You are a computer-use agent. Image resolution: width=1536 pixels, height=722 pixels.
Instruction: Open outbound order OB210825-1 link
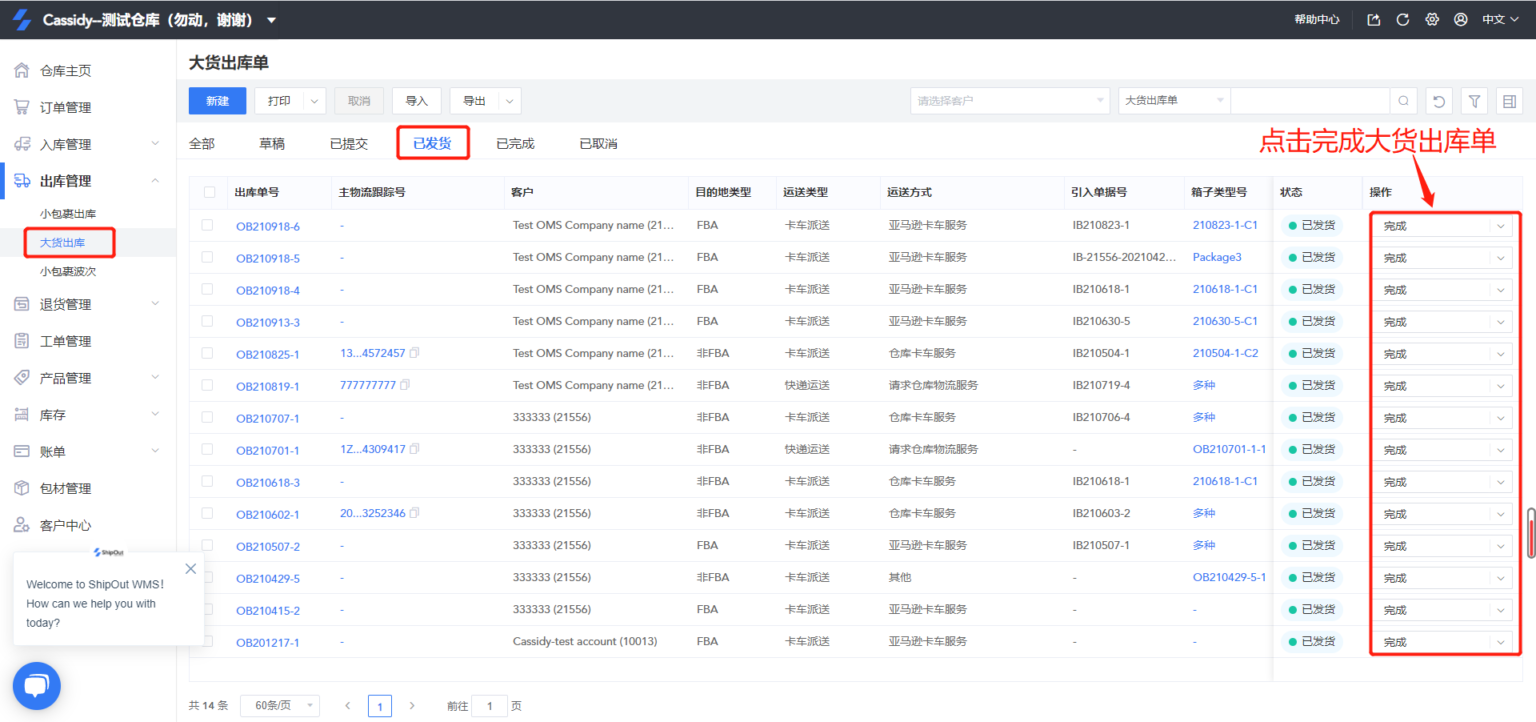click(268, 353)
